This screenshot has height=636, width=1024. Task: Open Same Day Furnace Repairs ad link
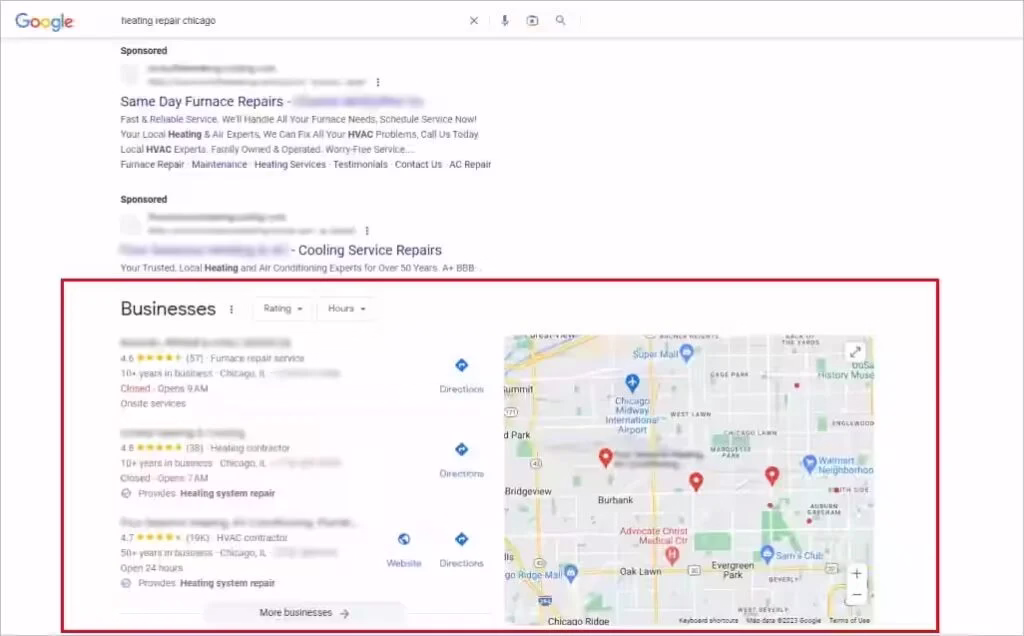tap(271, 101)
